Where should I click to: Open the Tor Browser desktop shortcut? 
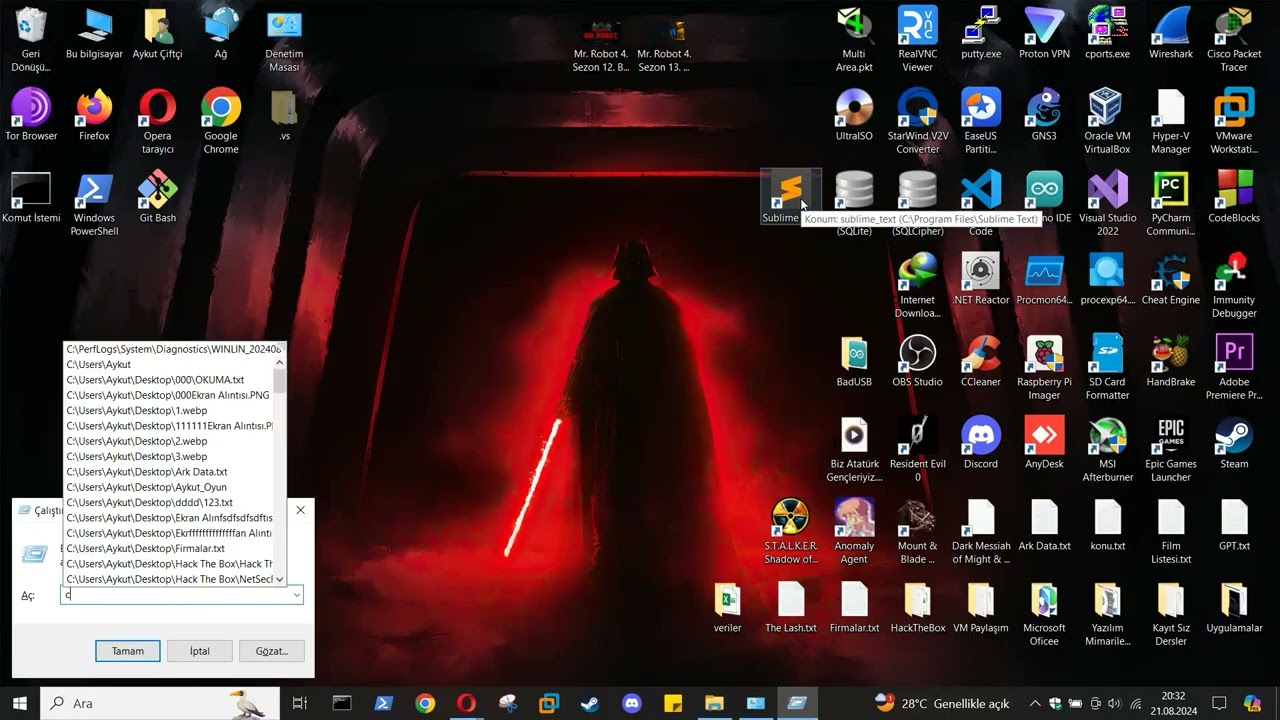click(31, 115)
